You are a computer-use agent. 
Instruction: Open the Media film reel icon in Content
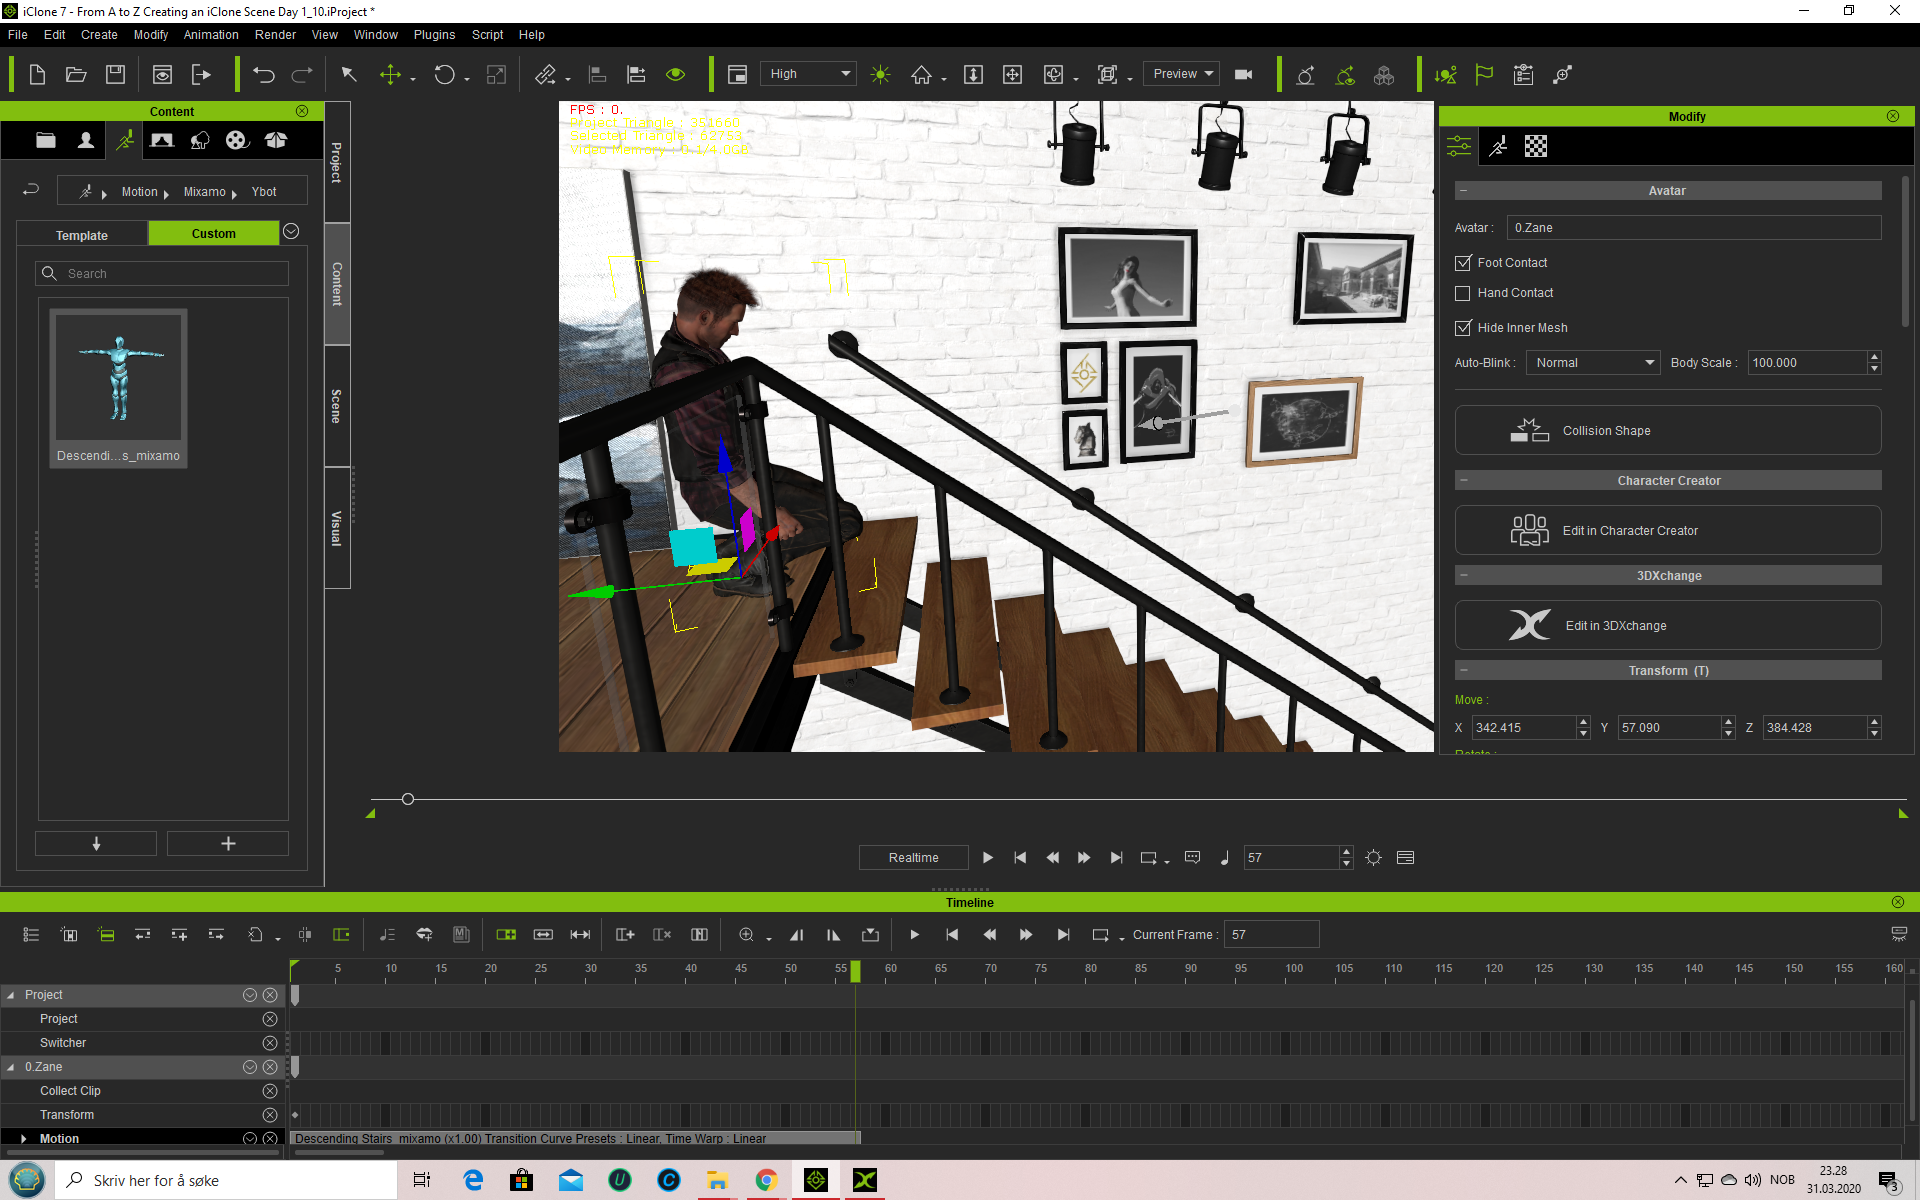pyautogui.click(x=237, y=140)
